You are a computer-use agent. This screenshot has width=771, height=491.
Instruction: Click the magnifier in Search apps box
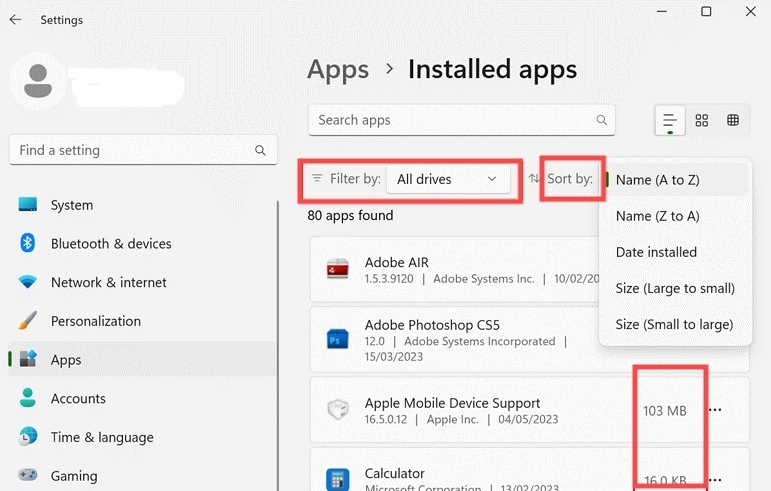(601, 120)
